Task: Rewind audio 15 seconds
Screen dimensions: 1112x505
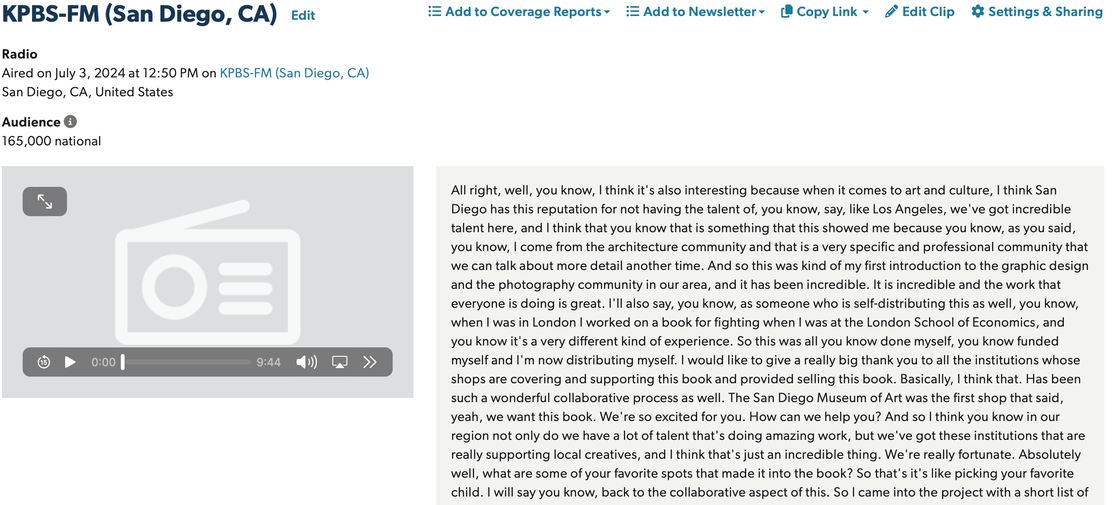Action: tap(44, 362)
